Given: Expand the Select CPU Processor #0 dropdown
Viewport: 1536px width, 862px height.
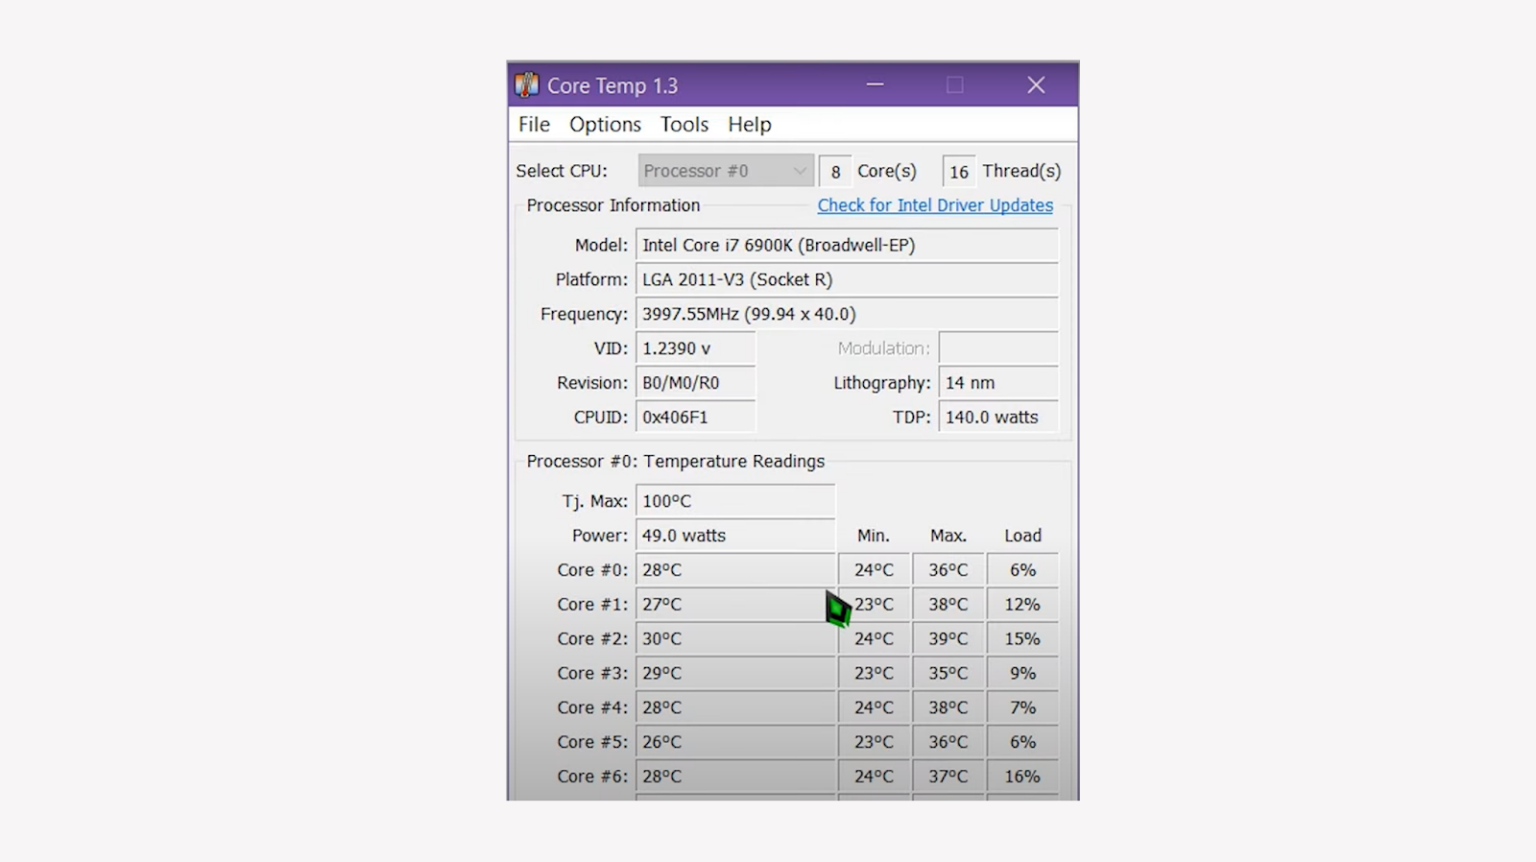Looking at the screenshot, I should click(725, 171).
